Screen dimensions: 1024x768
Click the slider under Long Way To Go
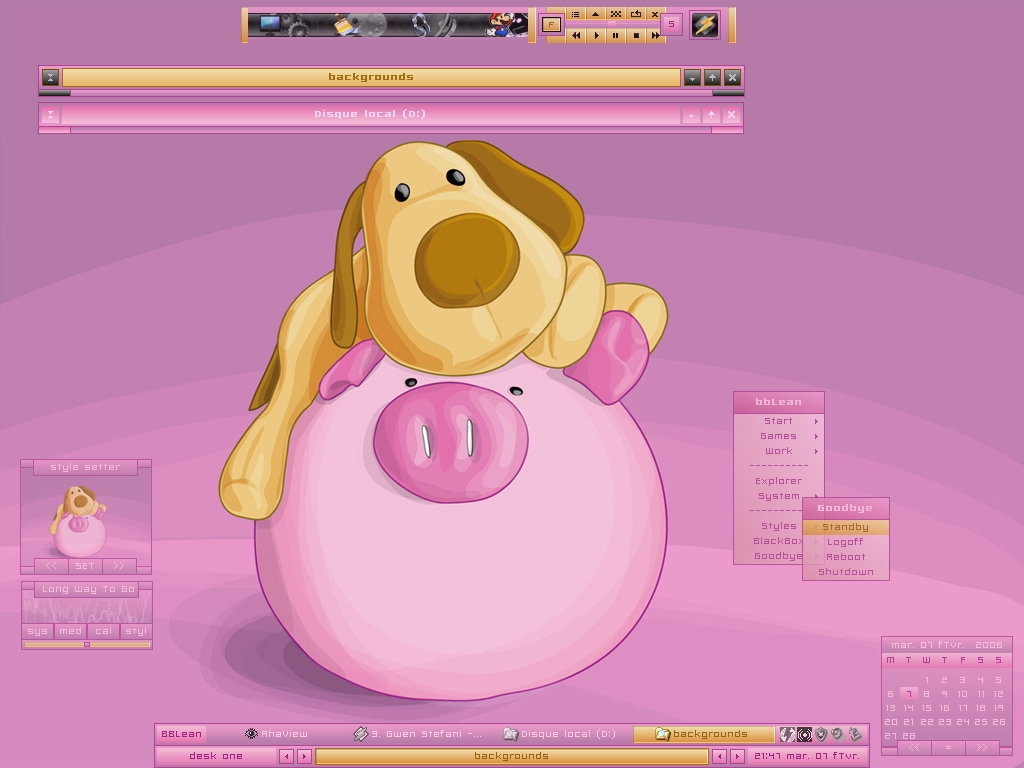pyautogui.click(x=87, y=645)
